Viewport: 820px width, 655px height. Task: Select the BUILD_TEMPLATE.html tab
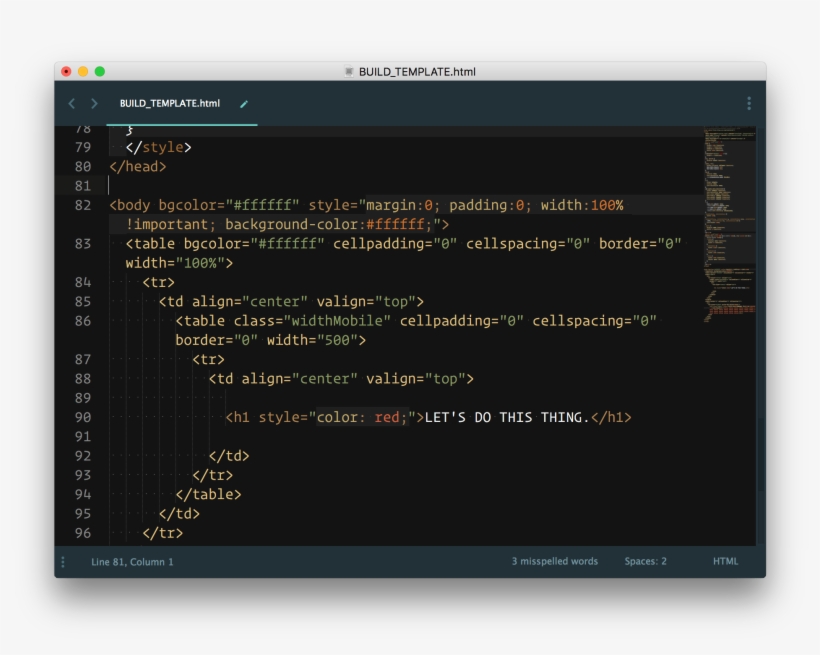[168, 103]
